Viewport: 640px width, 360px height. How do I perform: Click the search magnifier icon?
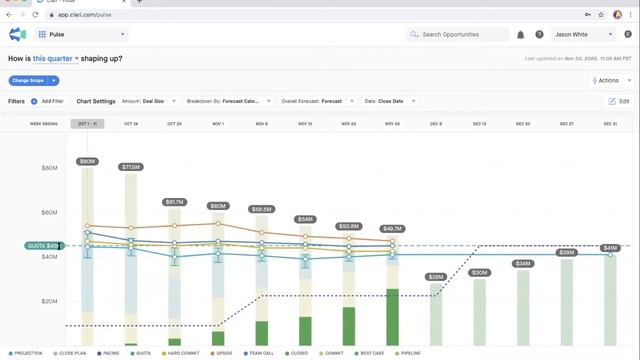coord(414,34)
